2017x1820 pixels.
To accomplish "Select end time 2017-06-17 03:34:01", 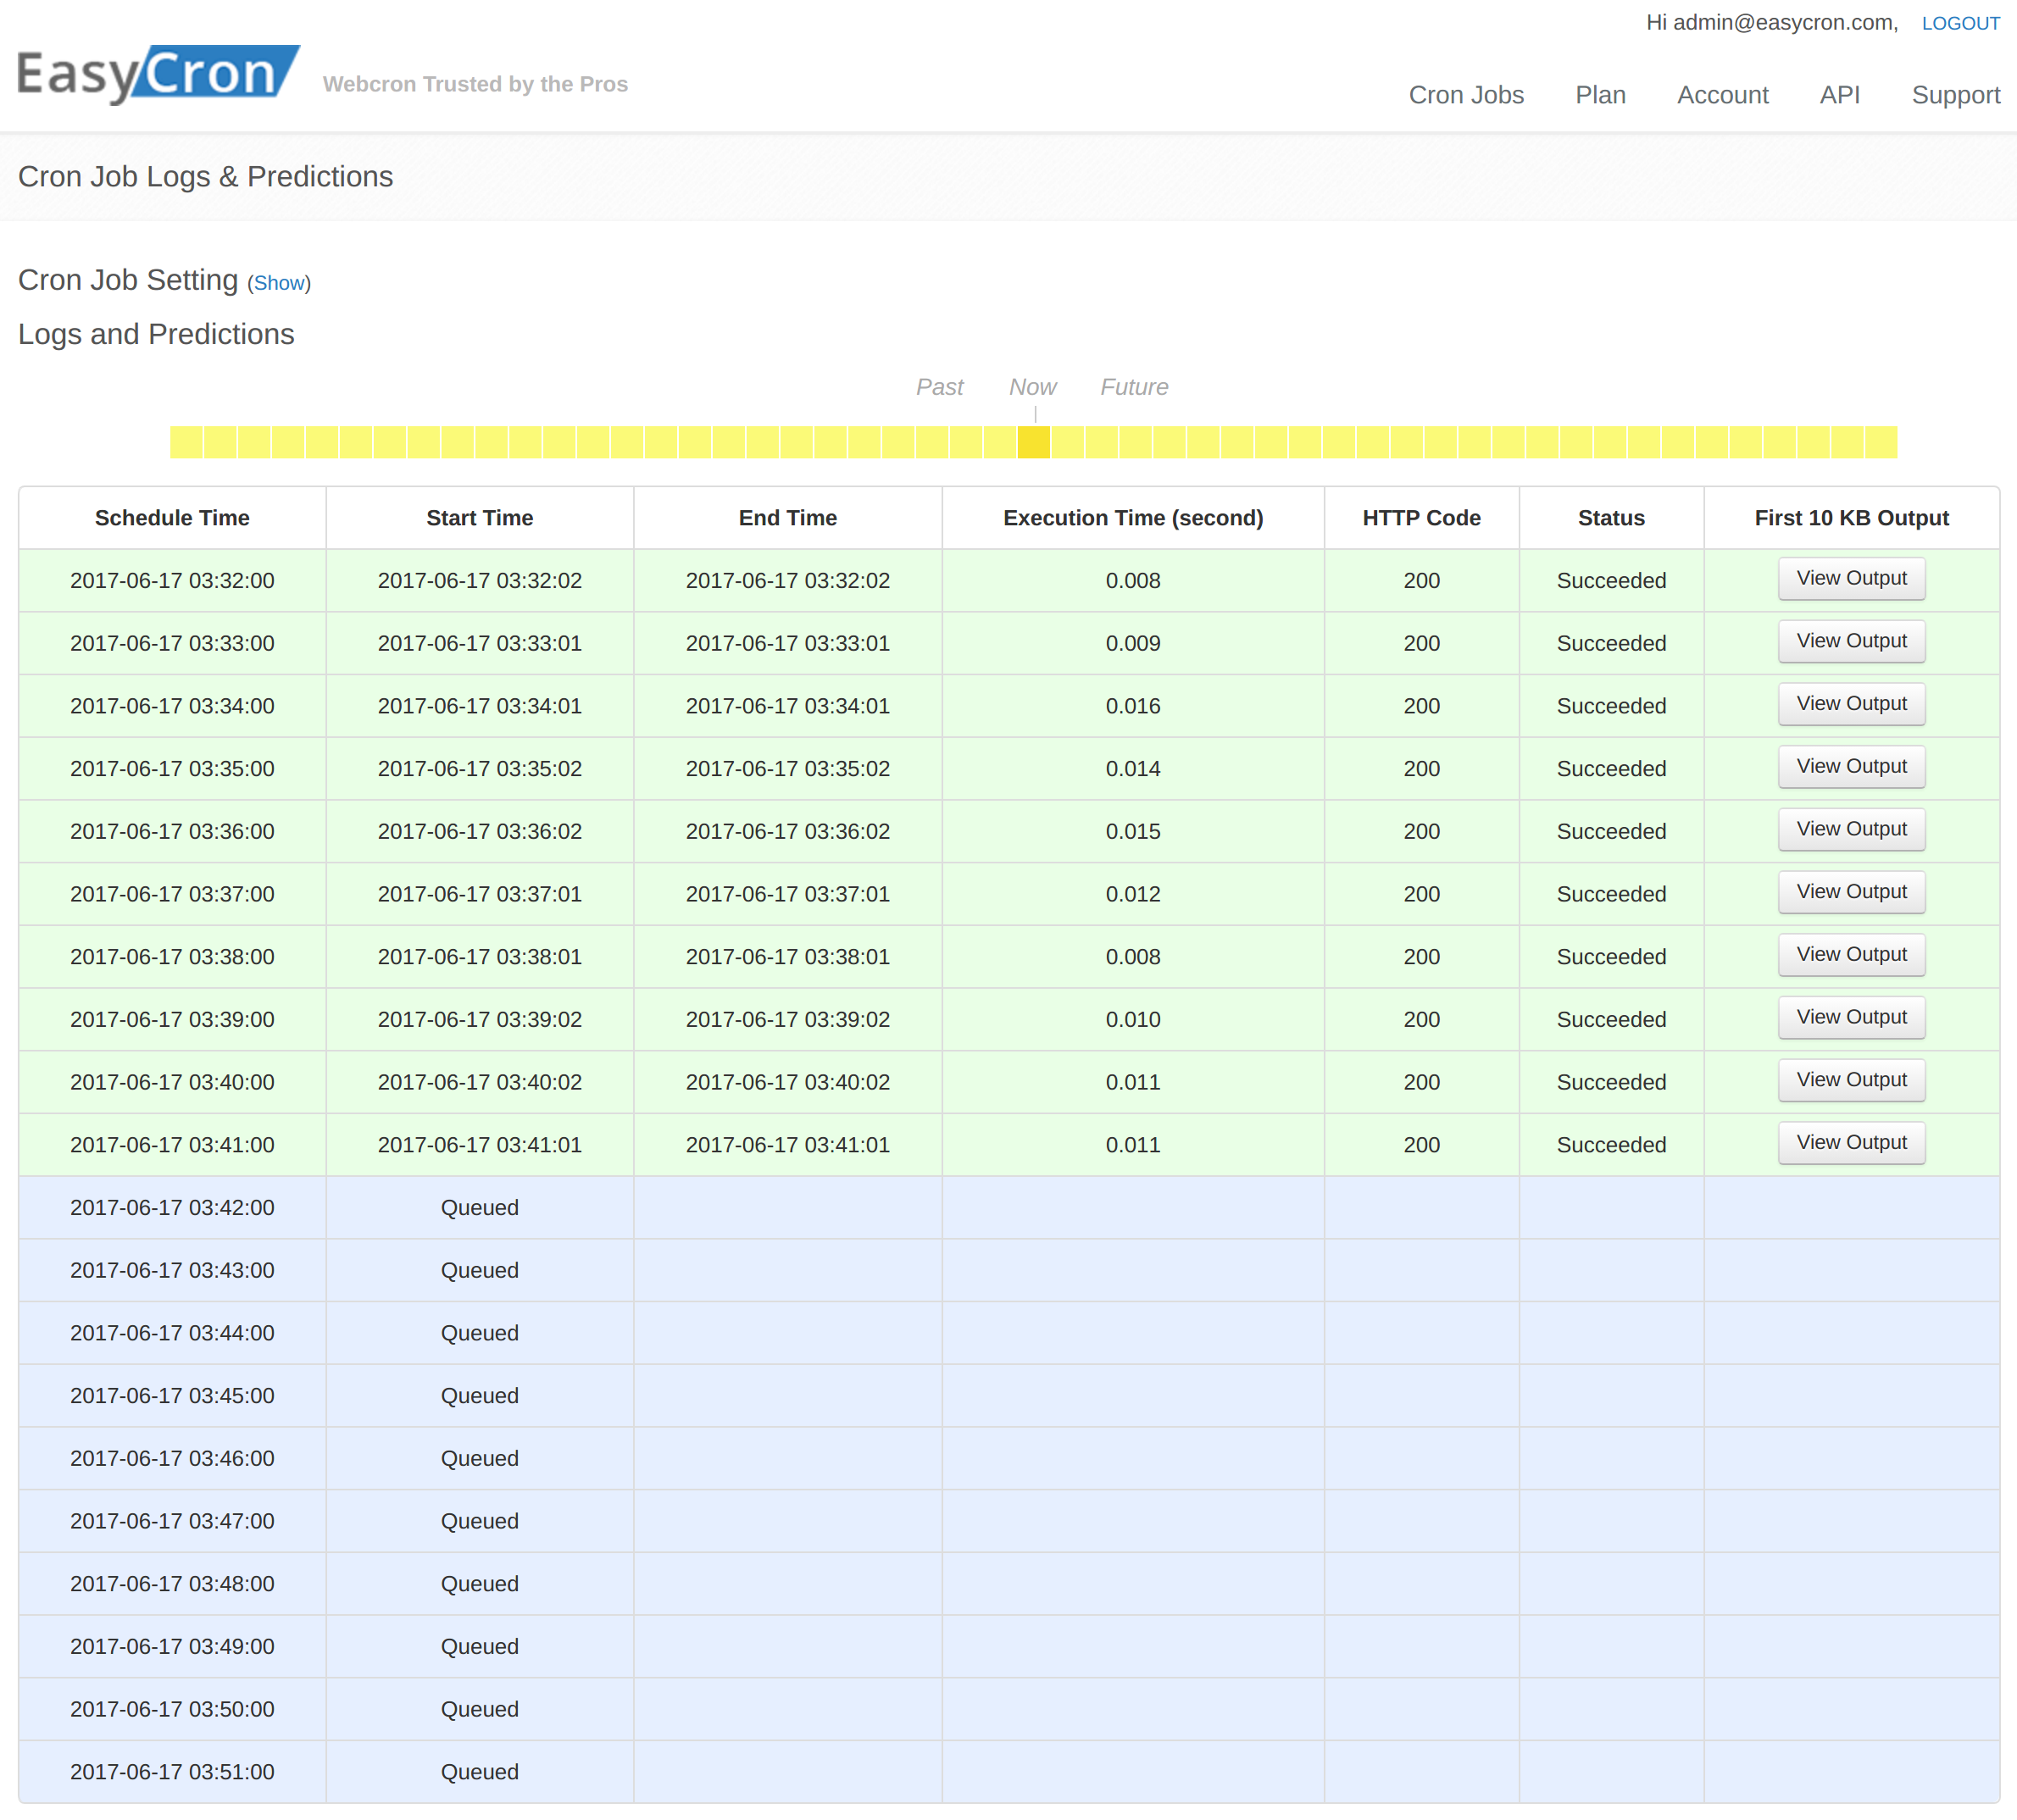I will tap(788, 706).
